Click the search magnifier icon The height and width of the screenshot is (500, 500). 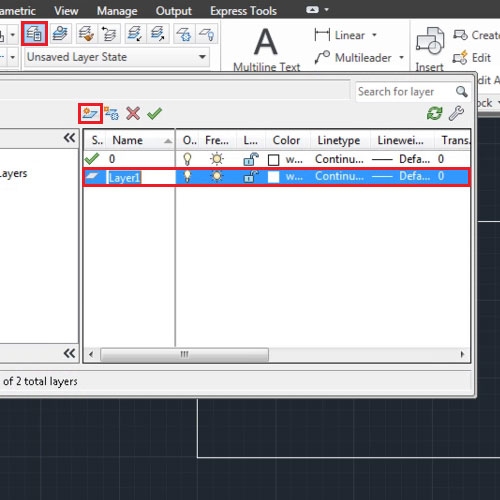coord(462,91)
